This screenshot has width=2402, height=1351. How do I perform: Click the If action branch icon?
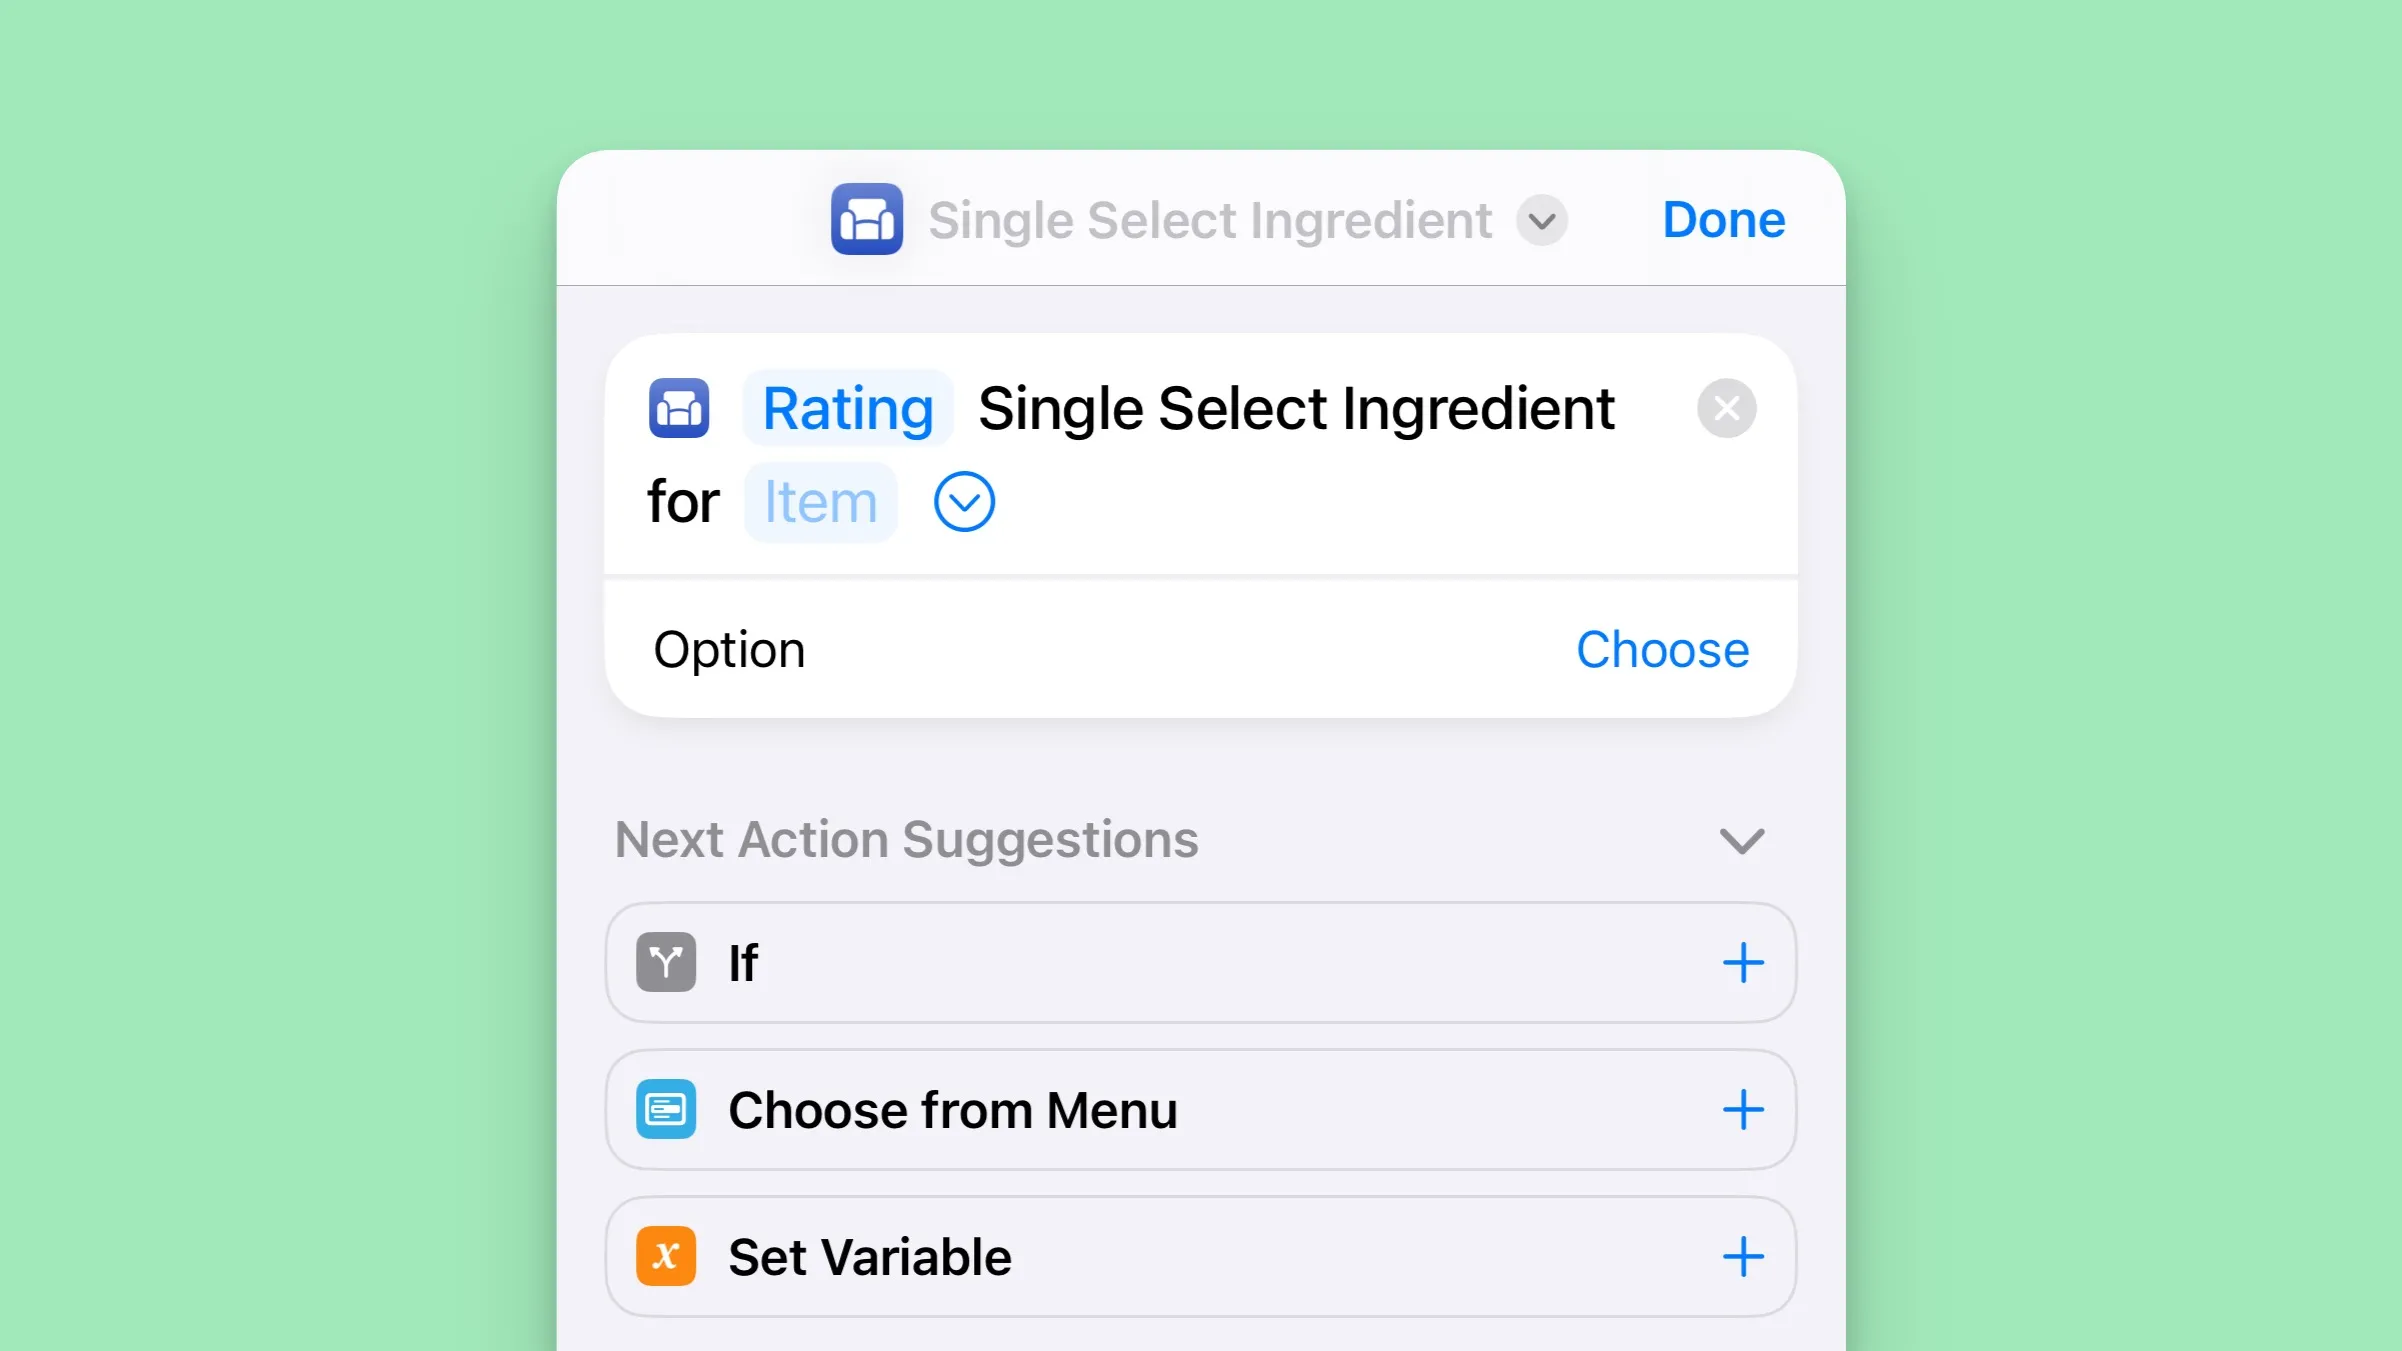666,962
